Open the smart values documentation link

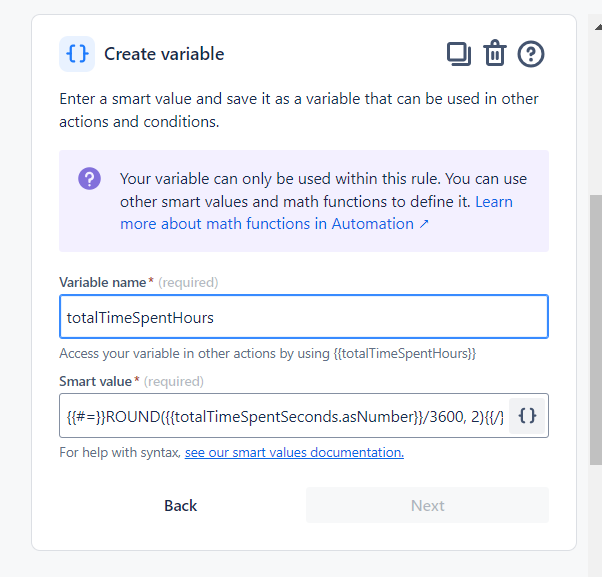[x=294, y=453]
